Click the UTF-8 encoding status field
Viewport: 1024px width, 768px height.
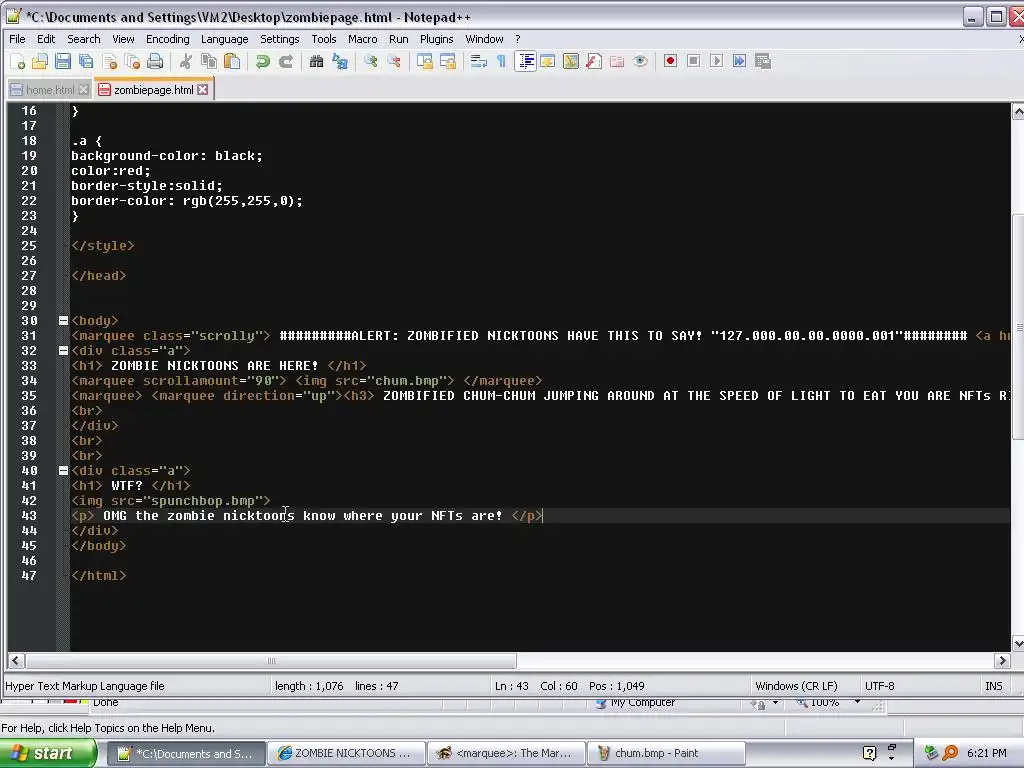pos(880,686)
